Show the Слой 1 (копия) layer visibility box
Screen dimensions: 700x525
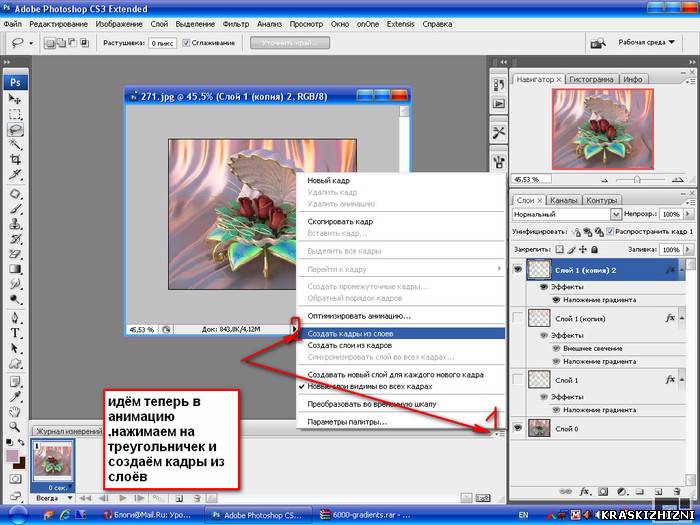[x=518, y=318]
